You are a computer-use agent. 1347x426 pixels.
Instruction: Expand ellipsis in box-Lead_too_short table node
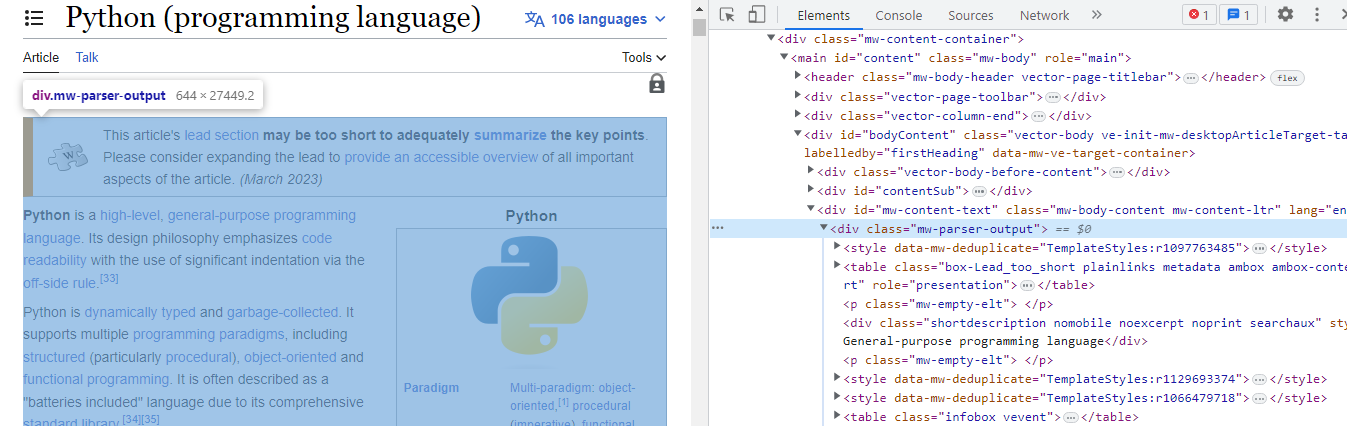click(1026, 286)
